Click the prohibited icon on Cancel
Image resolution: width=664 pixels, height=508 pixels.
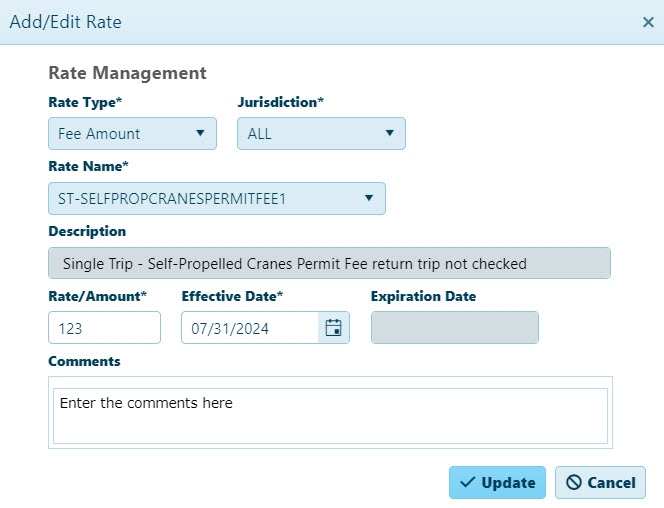pyautogui.click(x=574, y=482)
